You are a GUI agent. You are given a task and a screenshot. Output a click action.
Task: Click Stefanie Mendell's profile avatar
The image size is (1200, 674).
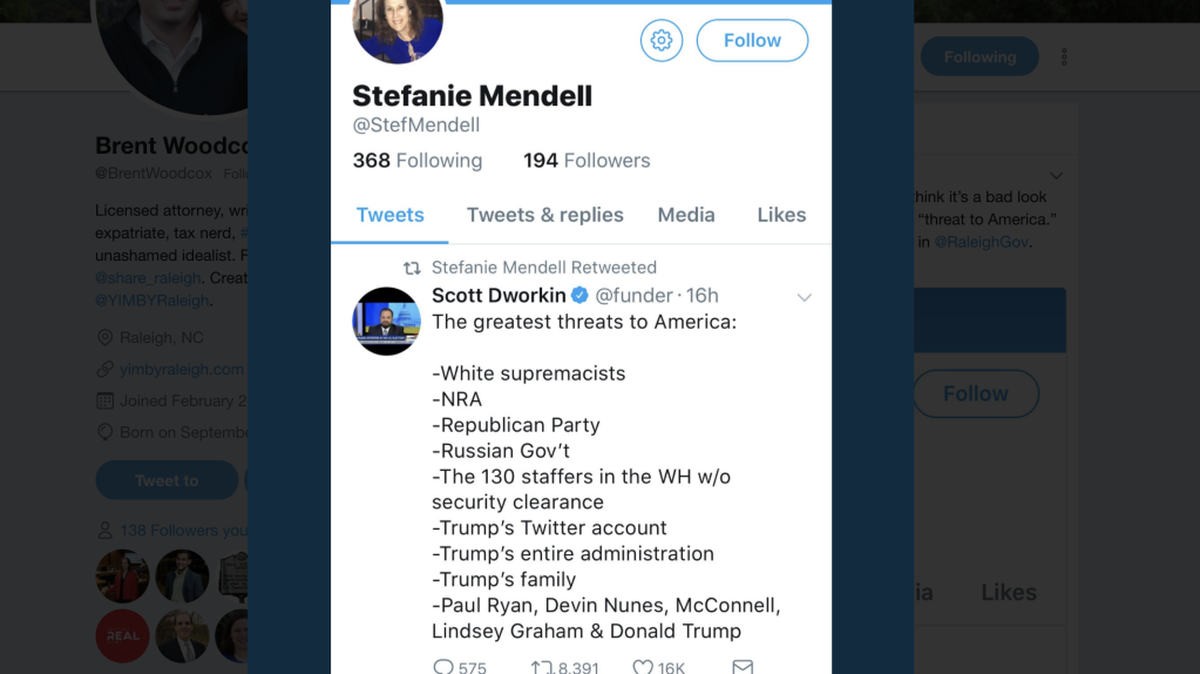pyautogui.click(x=397, y=28)
